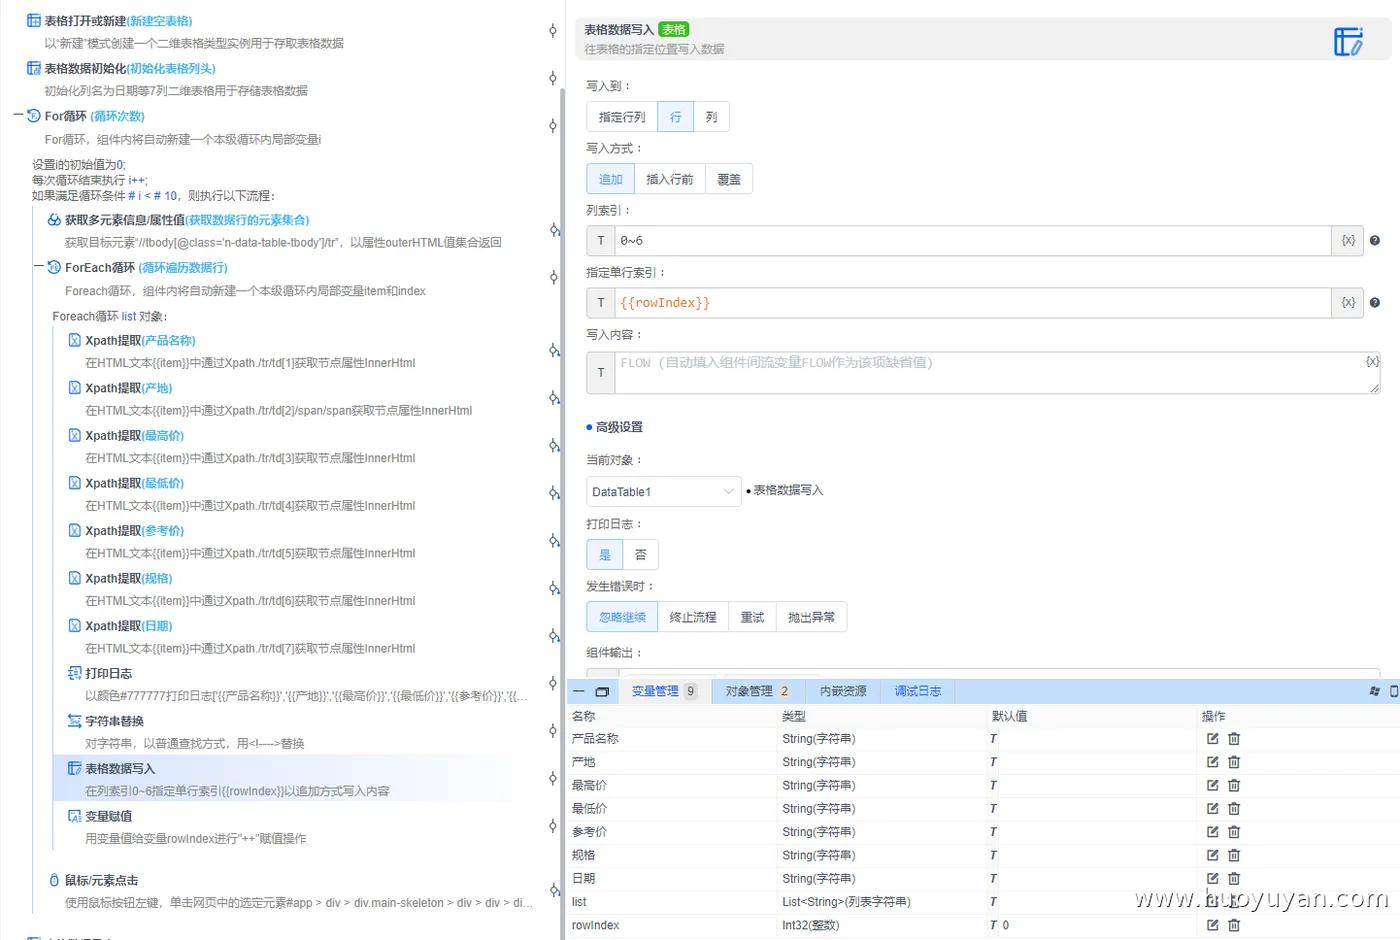Edit the 日期 variable
The image size is (1400, 940).
coord(1212,878)
